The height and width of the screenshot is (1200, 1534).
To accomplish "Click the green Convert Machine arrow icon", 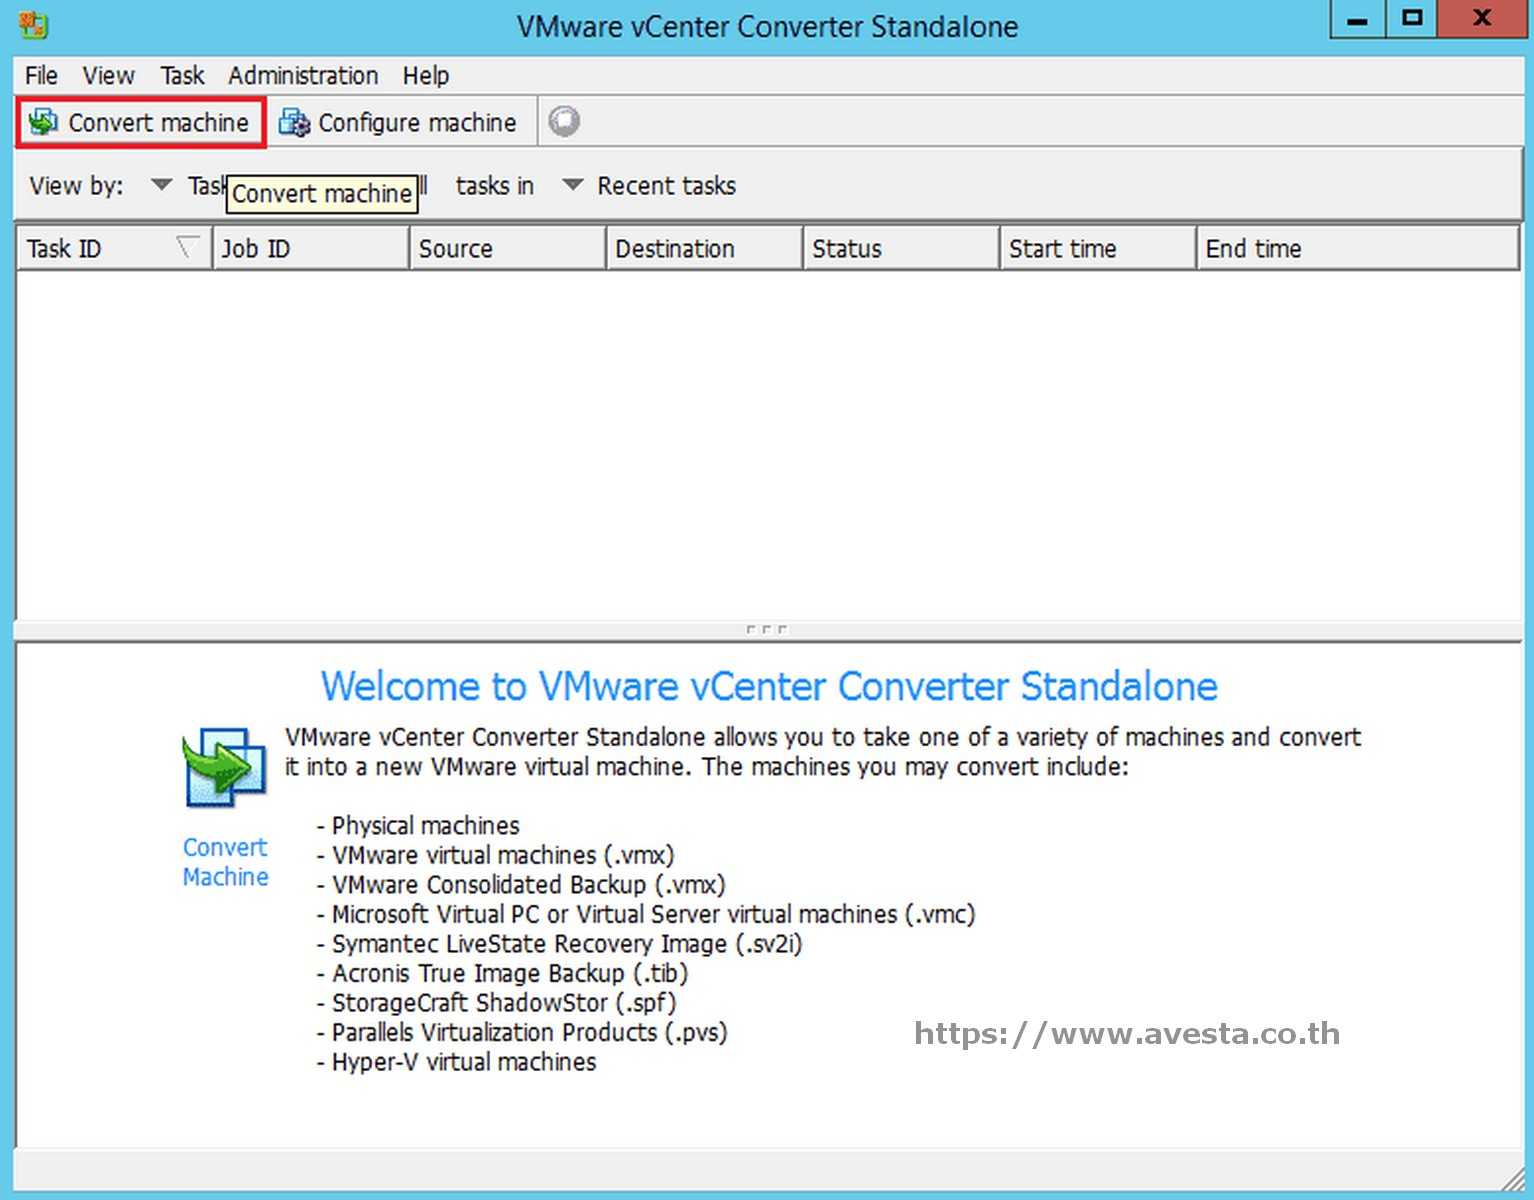I will [223, 765].
